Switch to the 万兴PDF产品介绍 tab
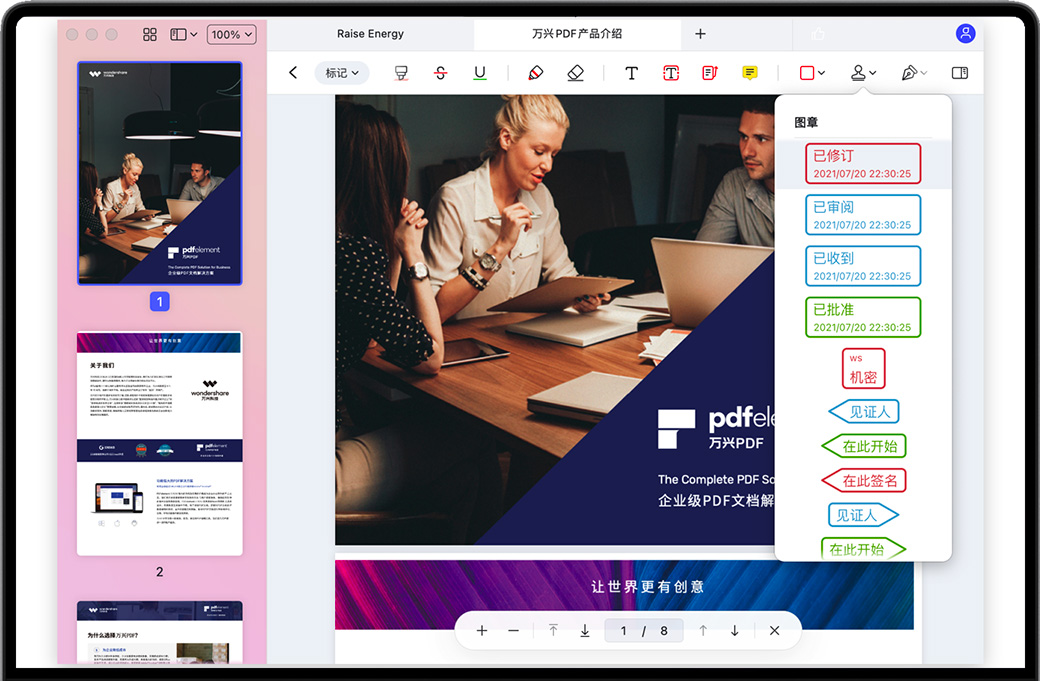The height and width of the screenshot is (681, 1040). (577, 34)
